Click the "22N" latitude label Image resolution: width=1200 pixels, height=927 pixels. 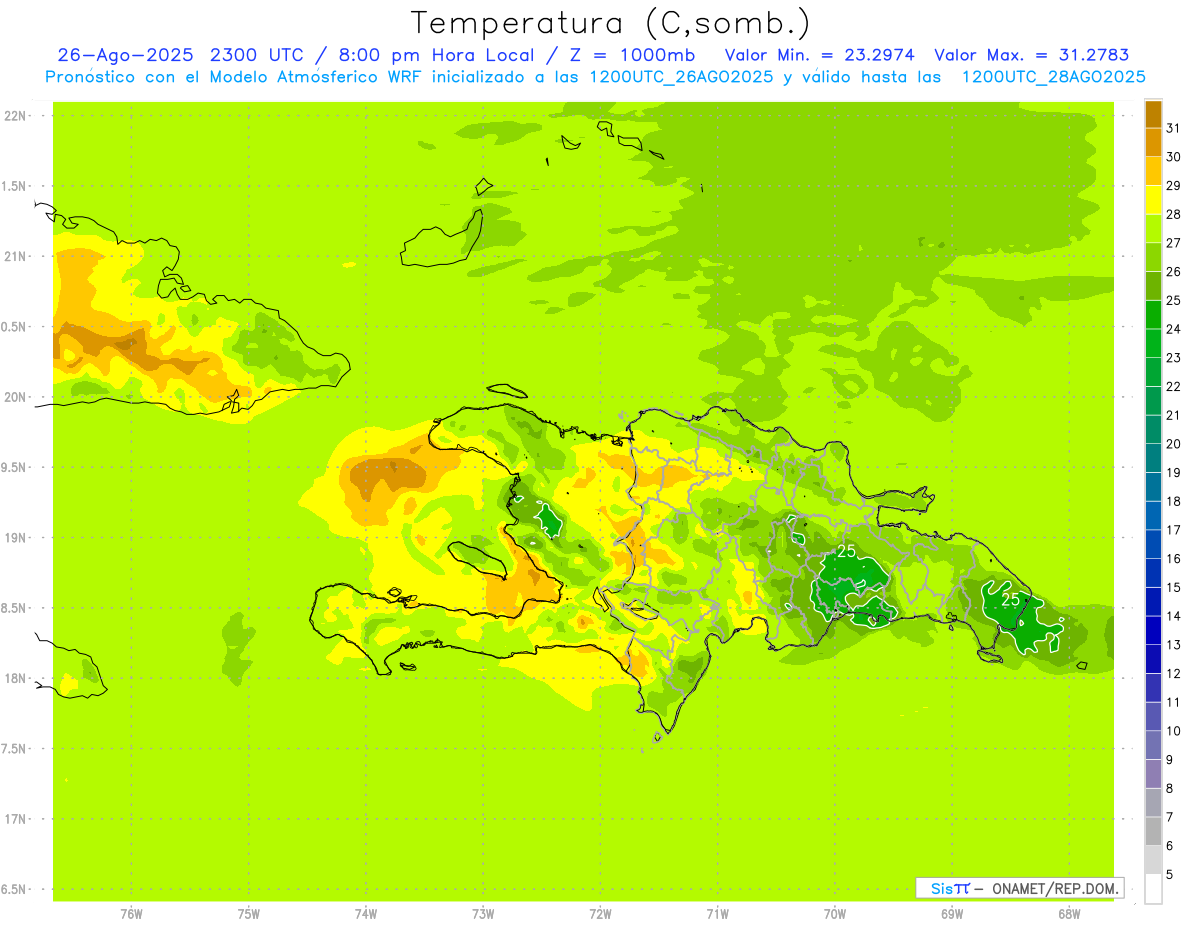pos(16,116)
